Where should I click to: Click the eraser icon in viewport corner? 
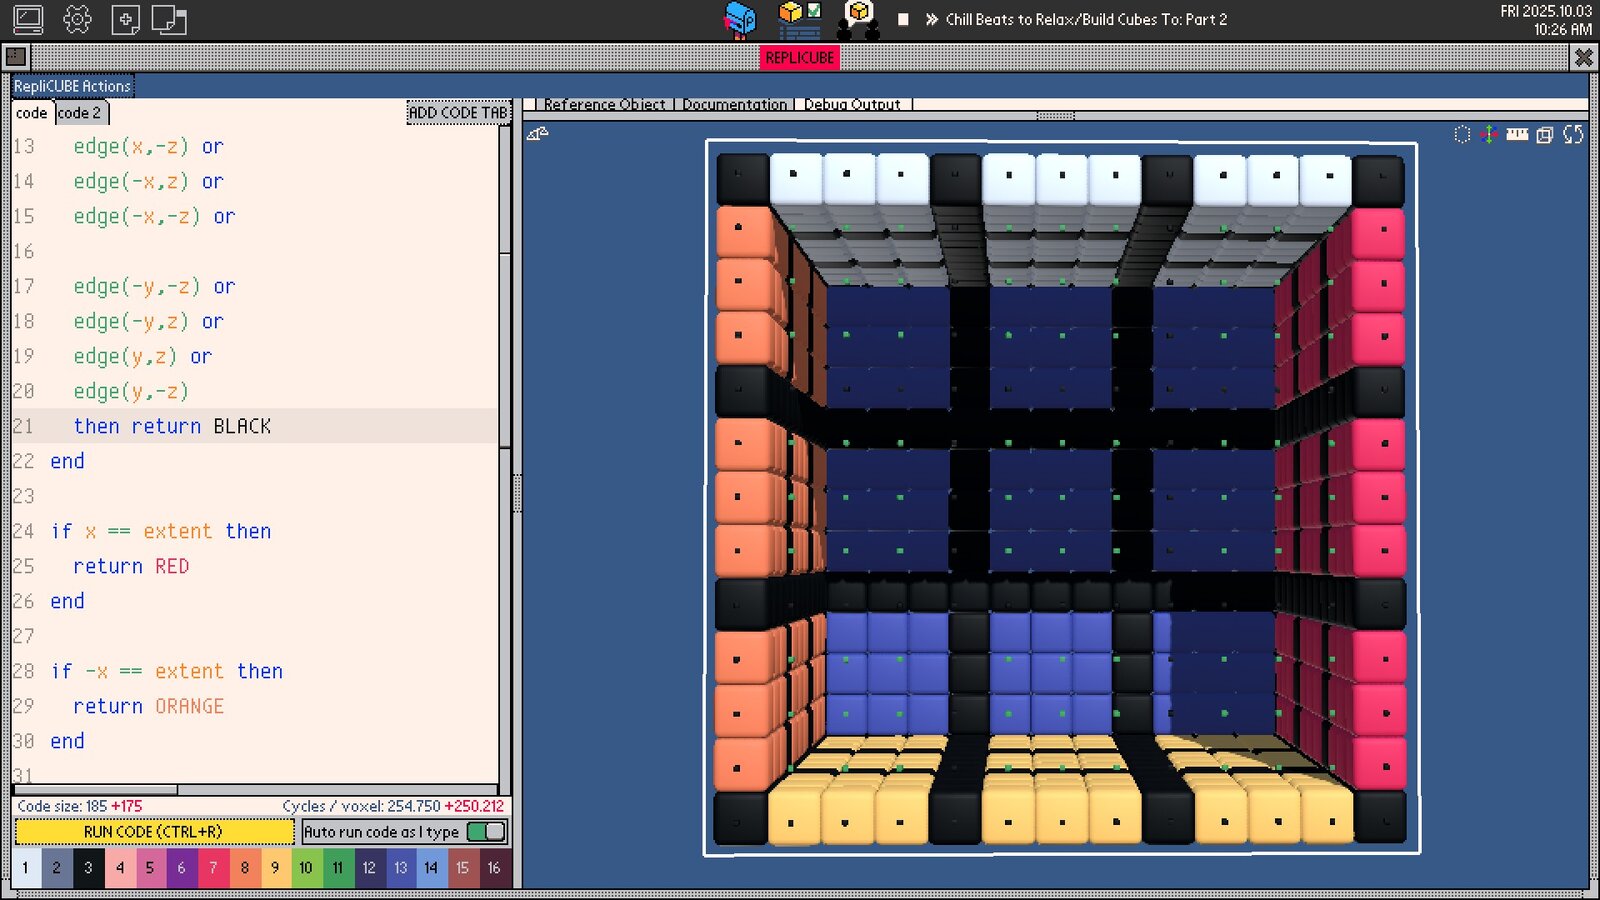[x=537, y=133]
